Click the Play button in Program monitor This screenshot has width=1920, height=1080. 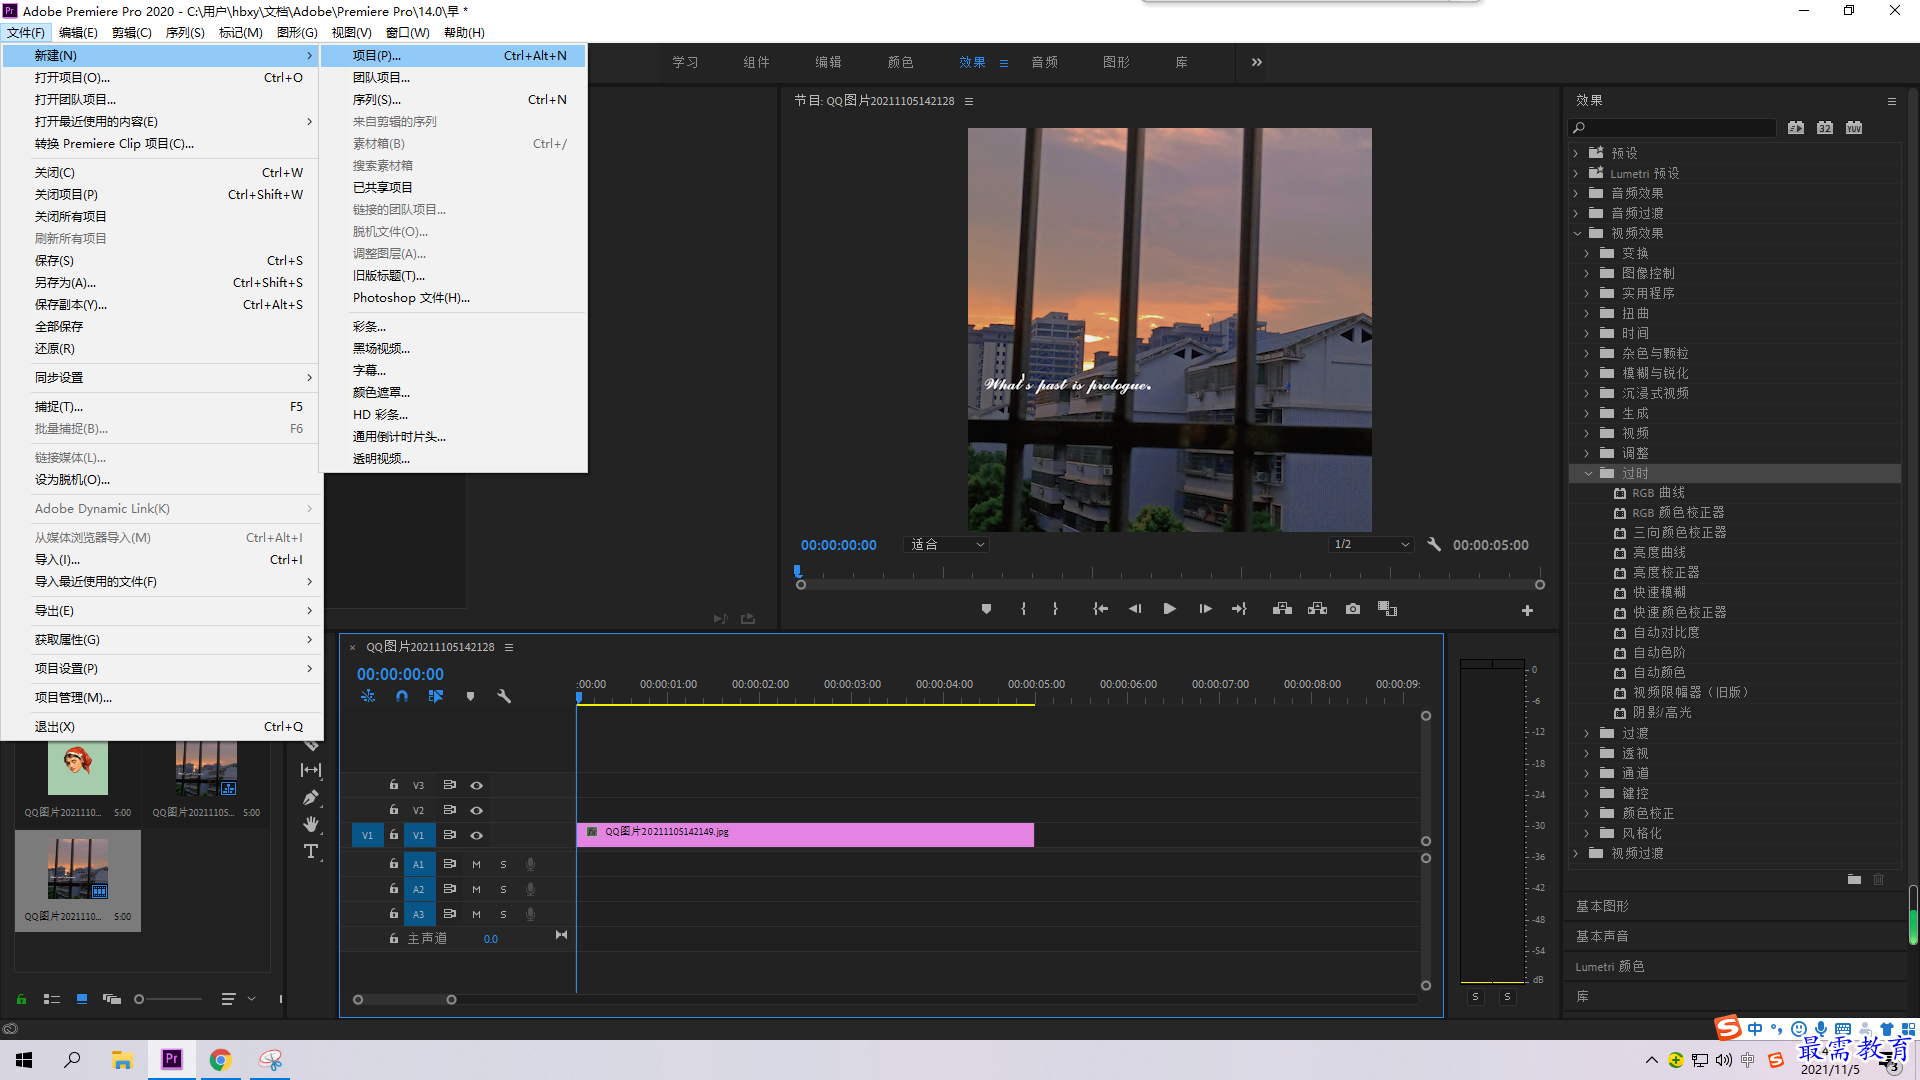tap(1169, 609)
